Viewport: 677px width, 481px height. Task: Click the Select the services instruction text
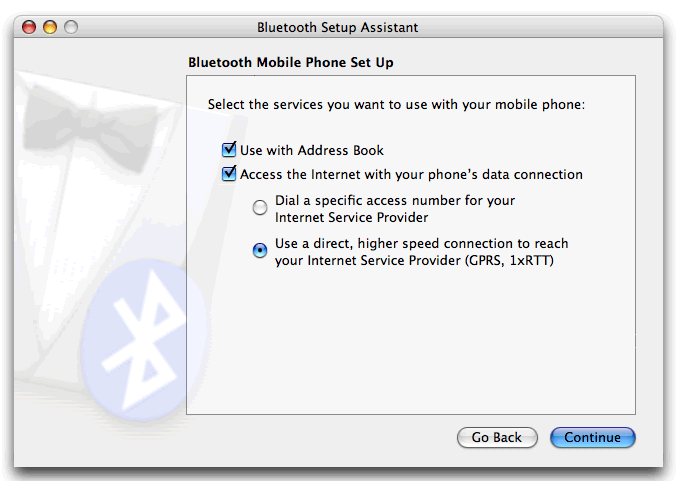tap(395, 103)
